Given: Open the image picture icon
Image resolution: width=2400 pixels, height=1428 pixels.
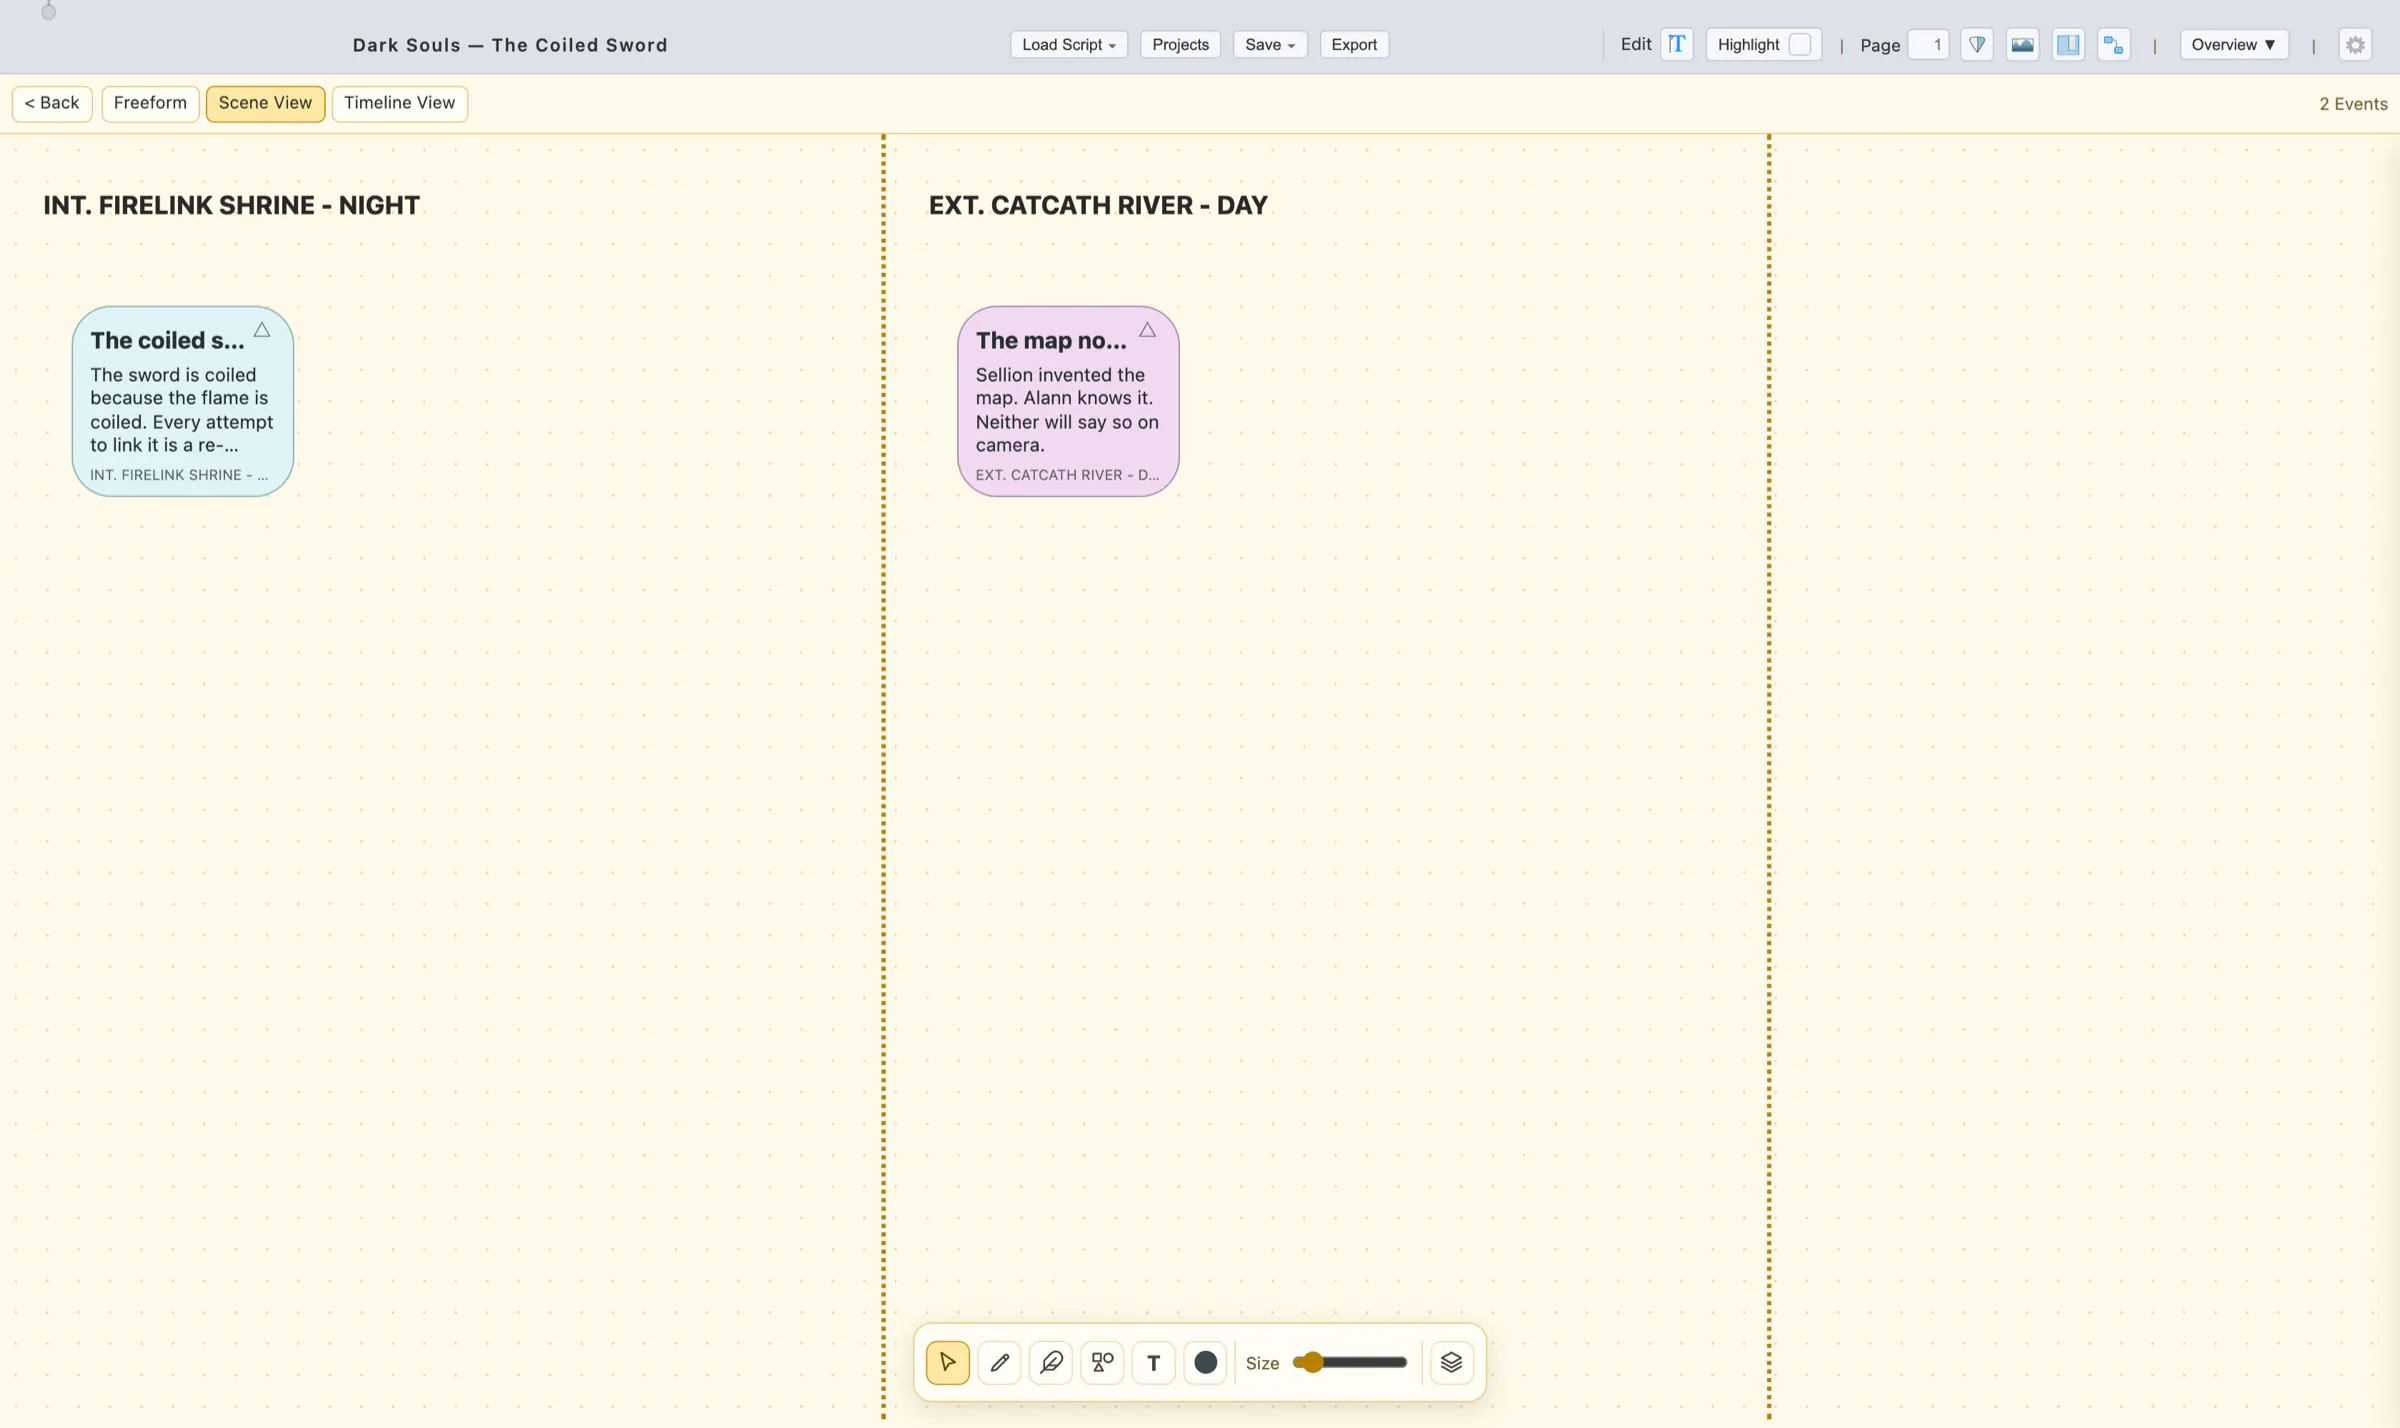Looking at the screenshot, I should point(2022,44).
